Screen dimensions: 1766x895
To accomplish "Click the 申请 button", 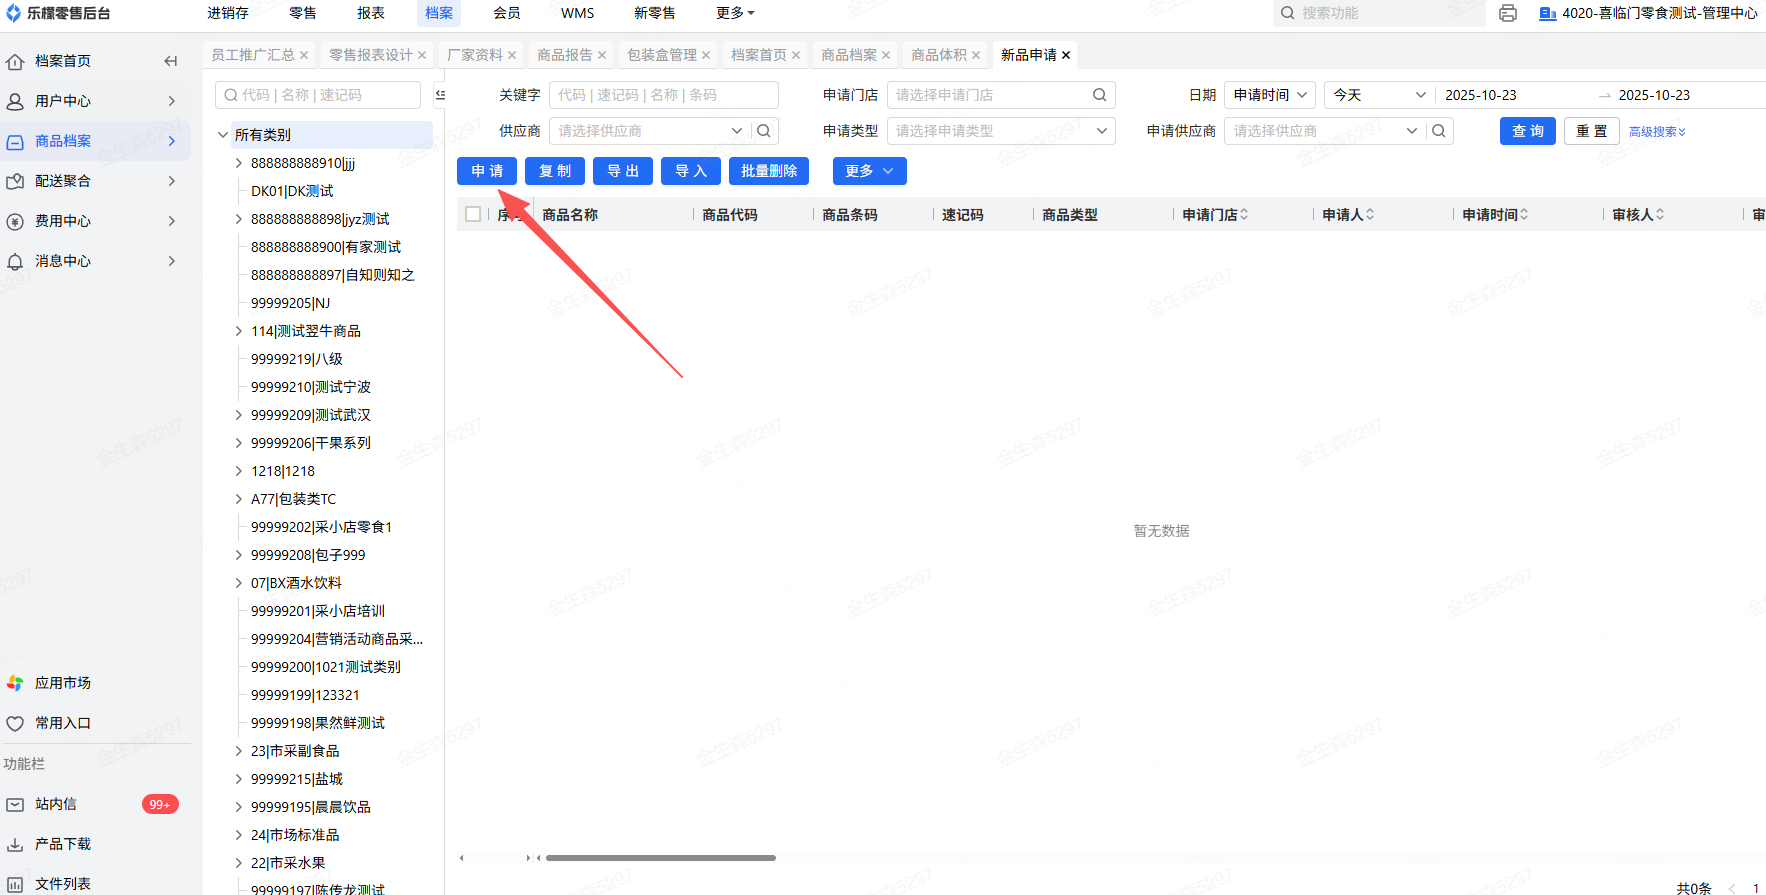I will pyautogui.click(x=487, y=171).
